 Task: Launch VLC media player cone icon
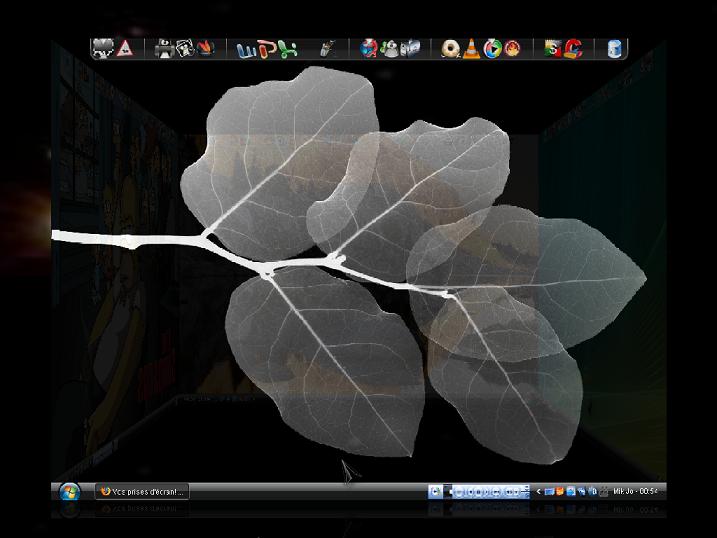(x=471, y=48)
